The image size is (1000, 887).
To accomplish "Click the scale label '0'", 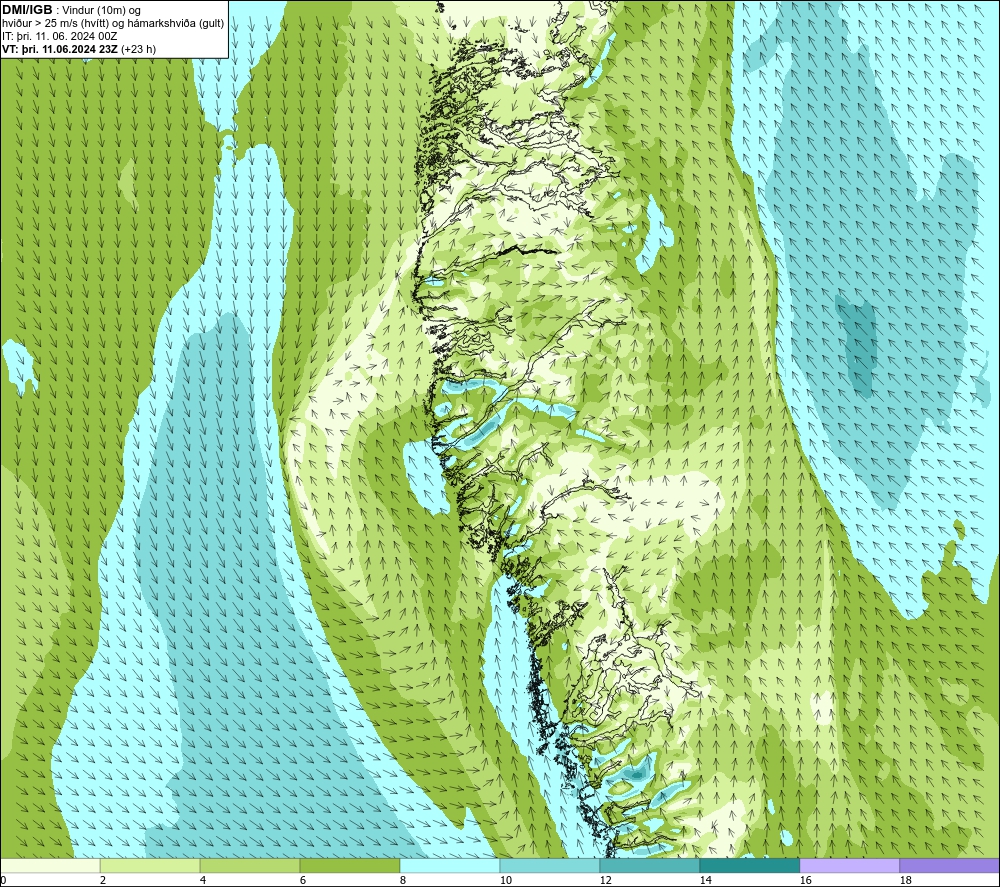I will (x=3, y=881).
